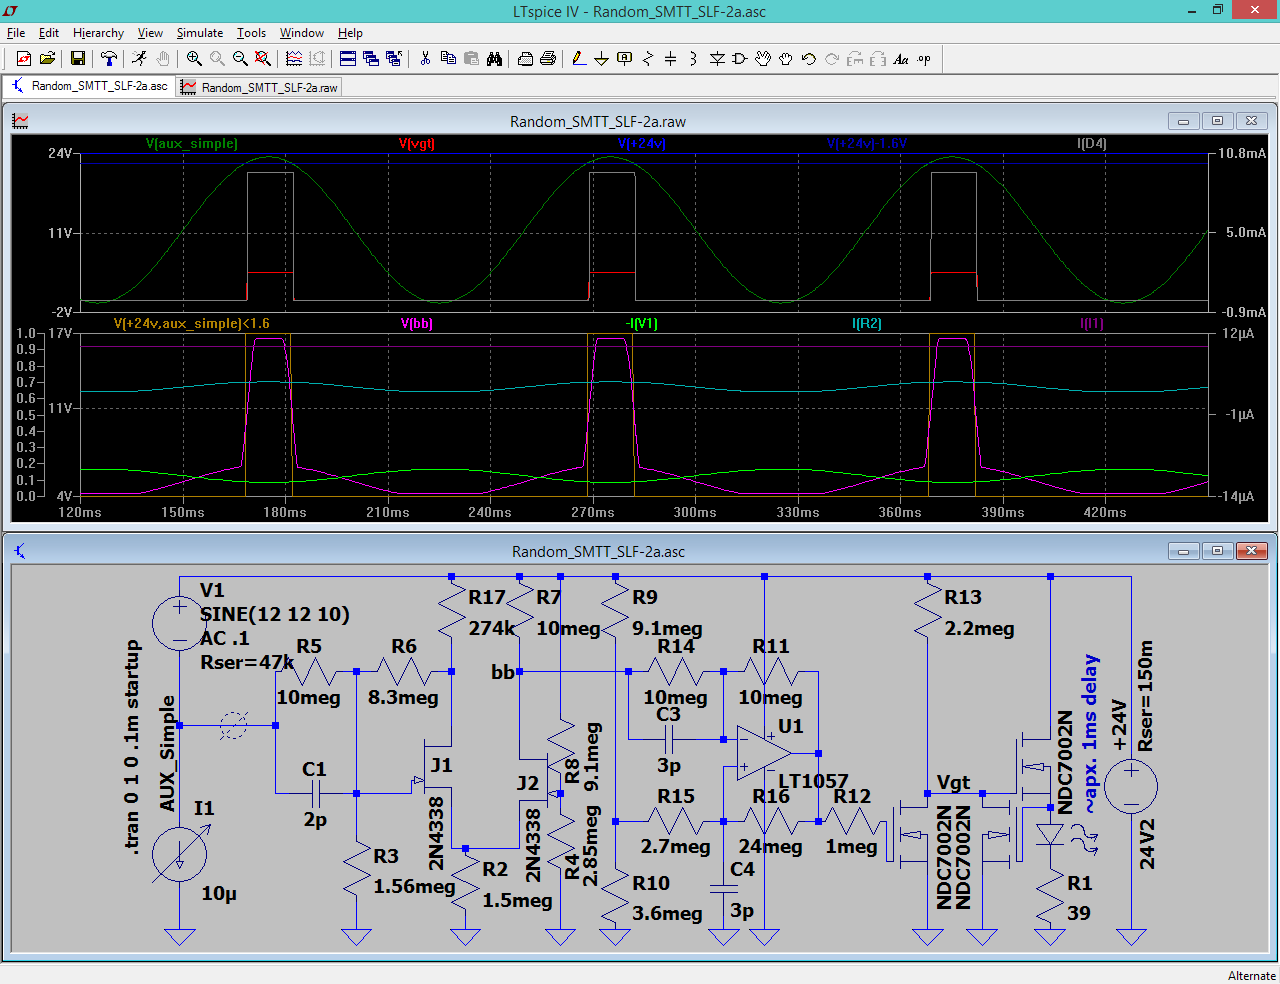
Task: Select the Resistor placement tool
Action: pyautogui.click(x=648, y=59)
